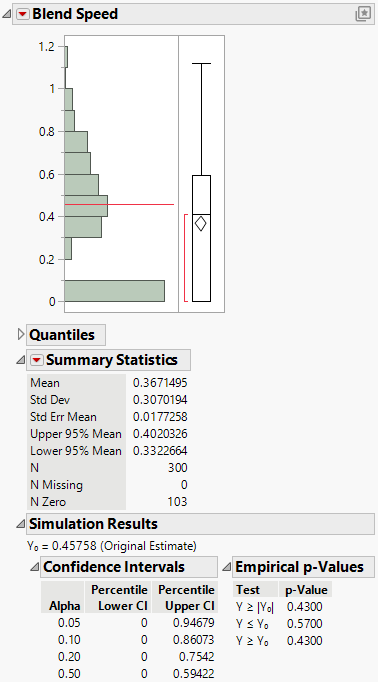Click the mean diamond in the box plot
This screenshot has width=378, height=682.
(201, 223)
